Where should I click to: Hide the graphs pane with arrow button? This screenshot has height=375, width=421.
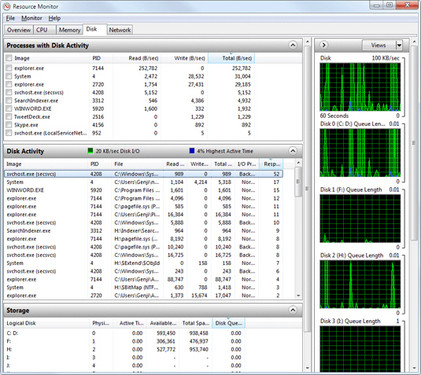324,45
